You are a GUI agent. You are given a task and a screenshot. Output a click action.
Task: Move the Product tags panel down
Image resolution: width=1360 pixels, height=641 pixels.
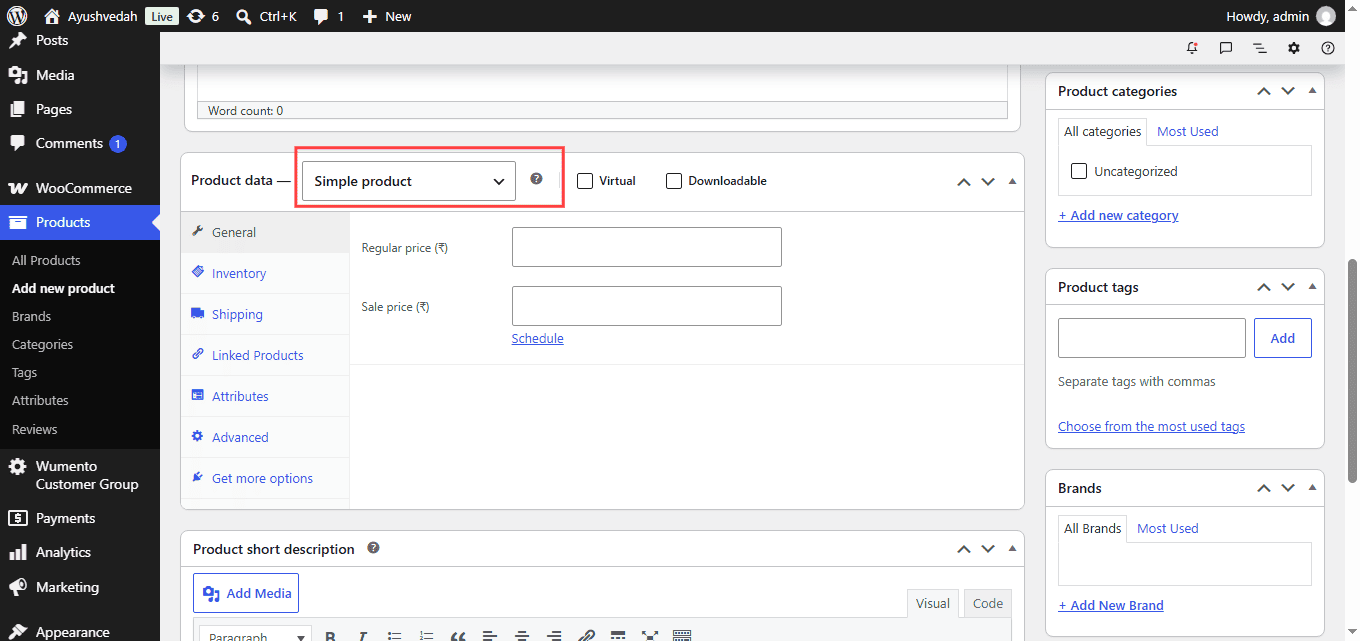coord(1288,287)
